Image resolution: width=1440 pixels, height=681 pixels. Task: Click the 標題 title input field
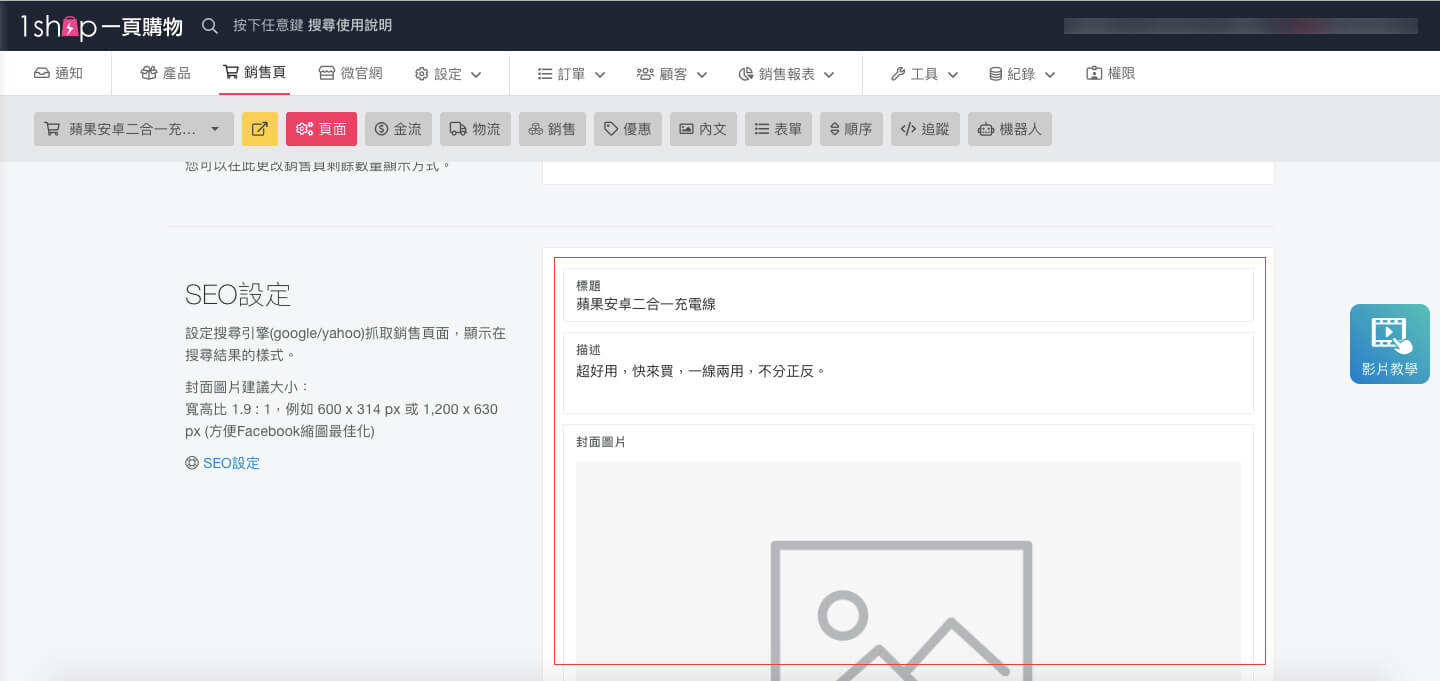tap(908, 295)
